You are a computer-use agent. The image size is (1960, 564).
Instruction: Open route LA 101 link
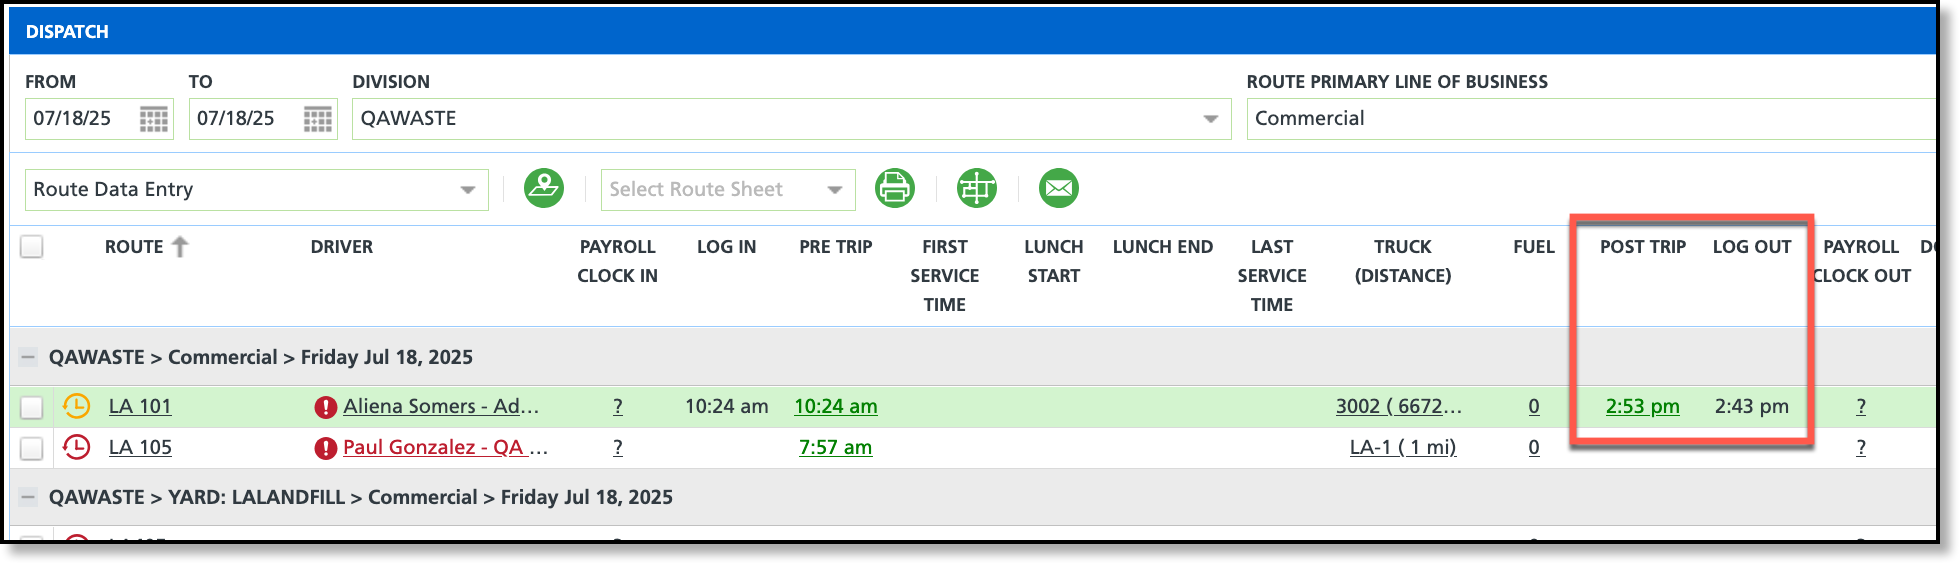tap(140, 406)
